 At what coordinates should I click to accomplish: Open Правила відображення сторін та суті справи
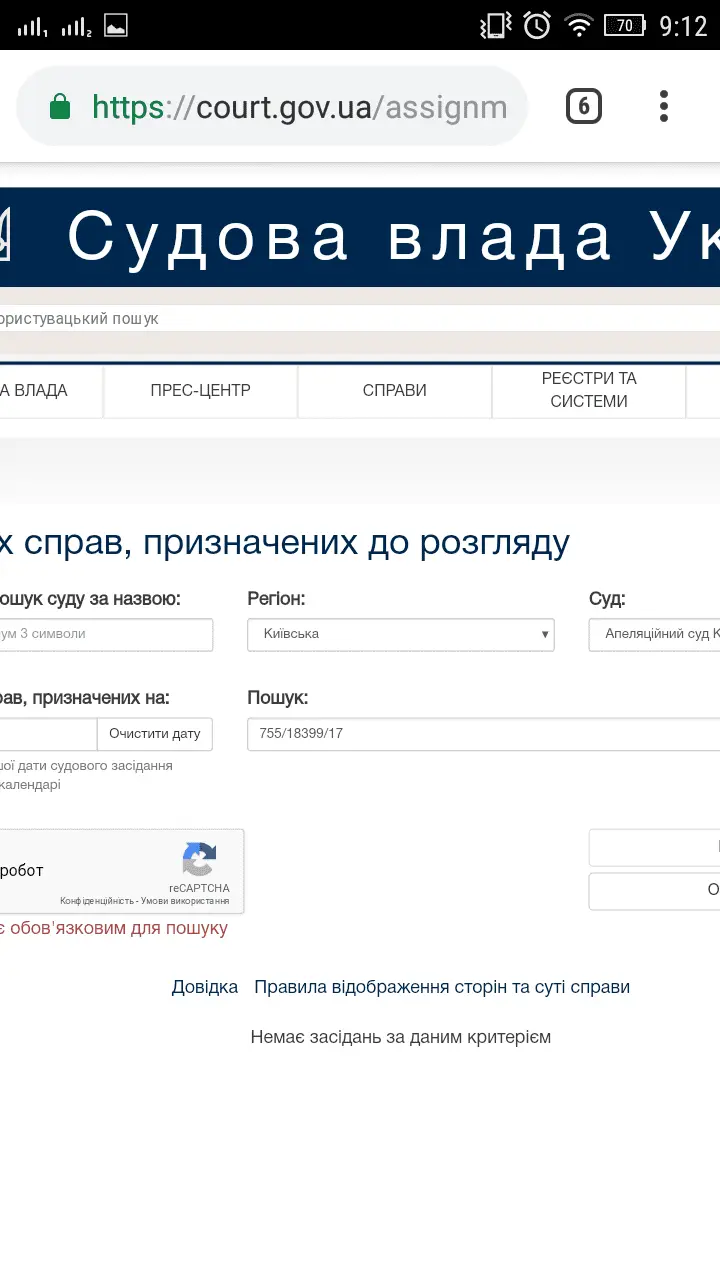tap(442, 987)
